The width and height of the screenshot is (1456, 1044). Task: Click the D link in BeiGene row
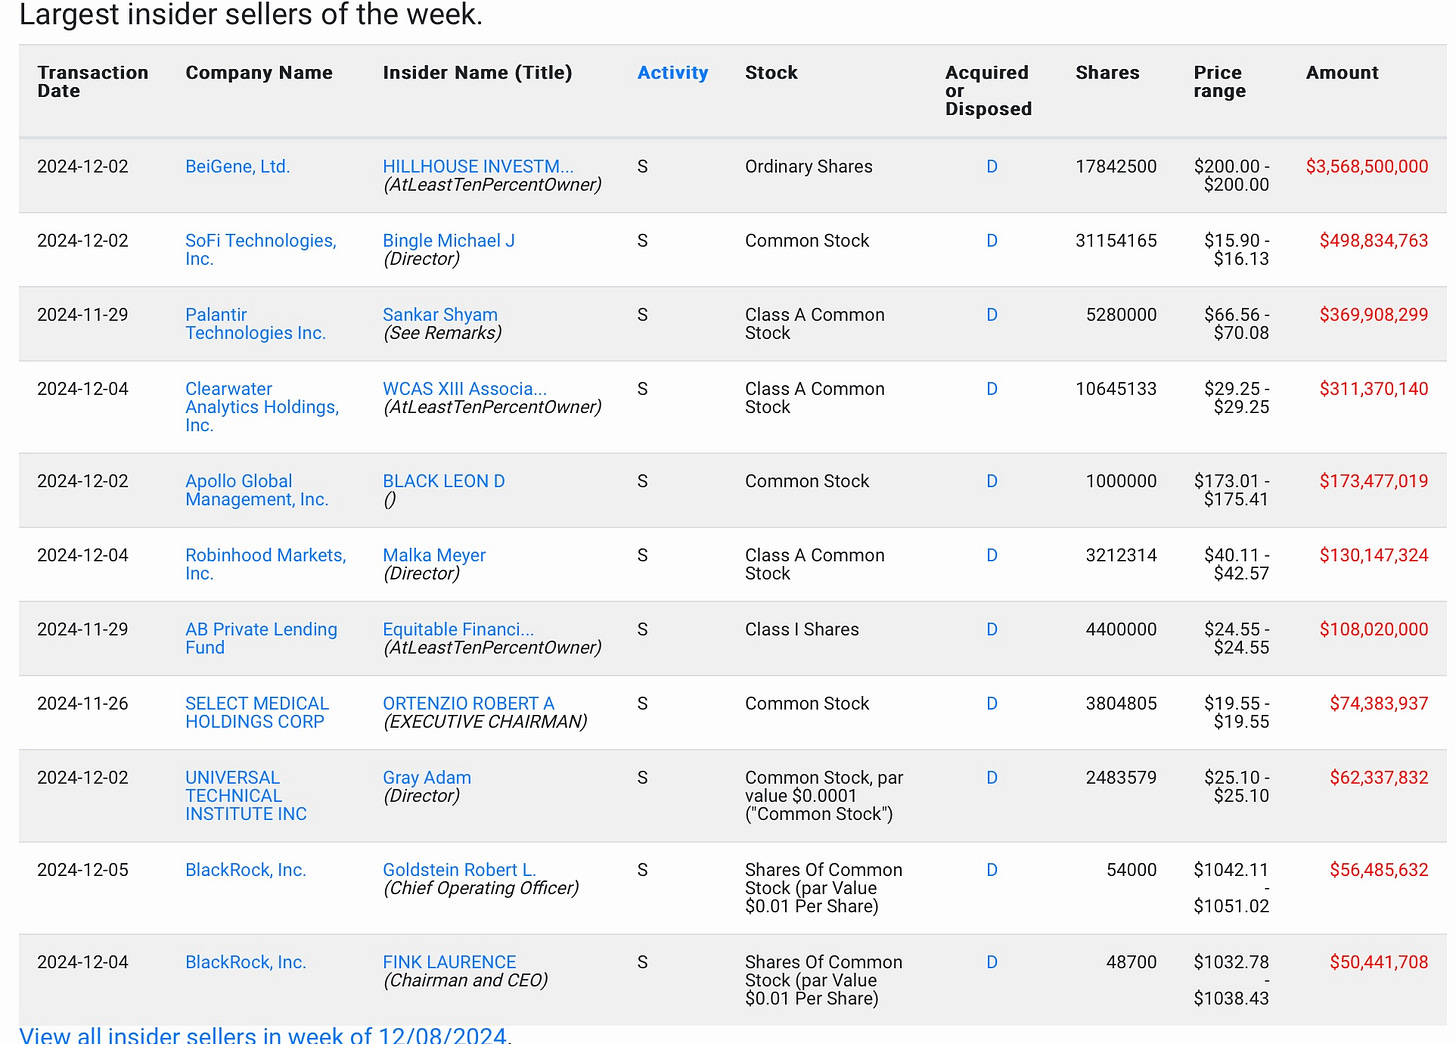point(992,167)
